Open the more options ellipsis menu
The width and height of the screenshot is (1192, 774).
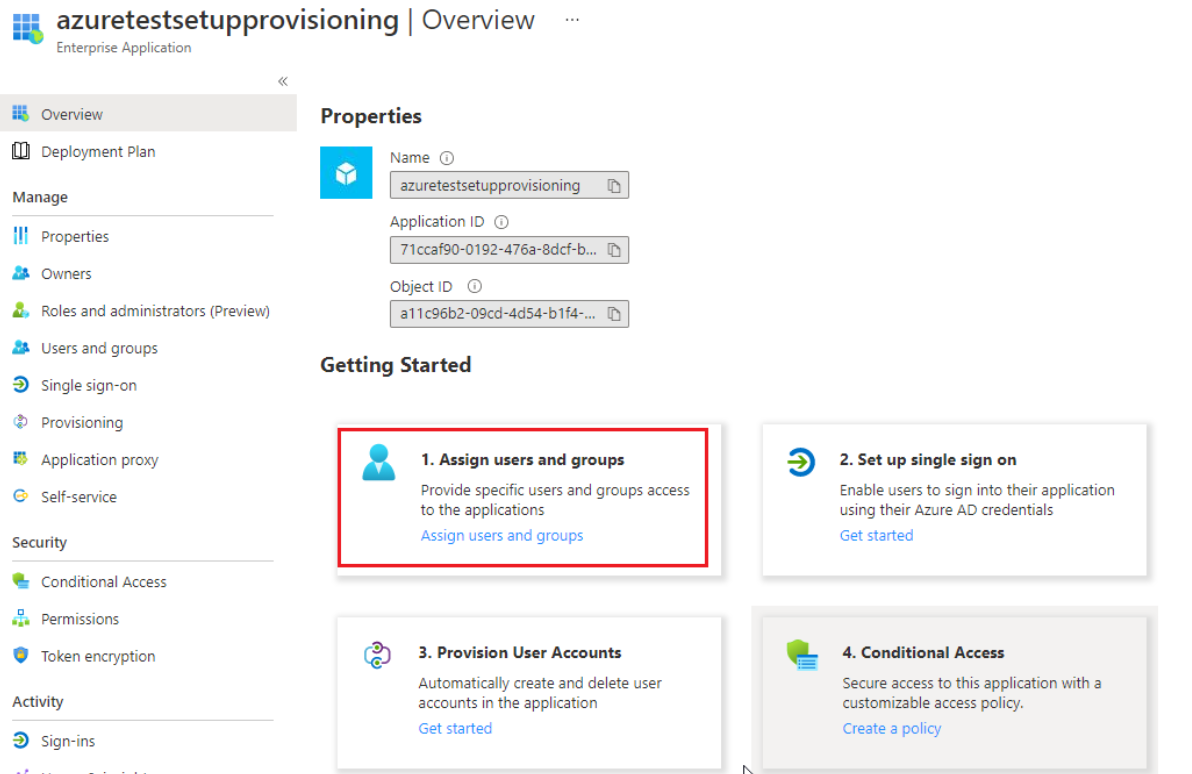572,21
